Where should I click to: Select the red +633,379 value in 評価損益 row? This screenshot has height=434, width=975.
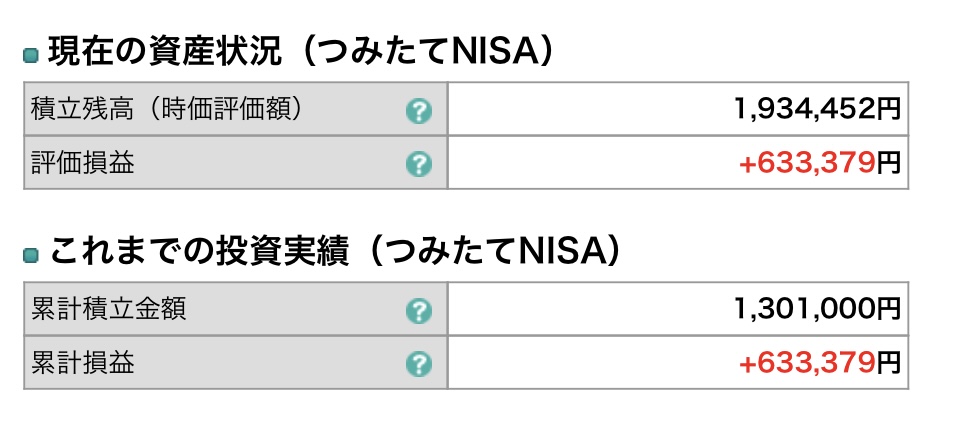[x=807, y=164]
